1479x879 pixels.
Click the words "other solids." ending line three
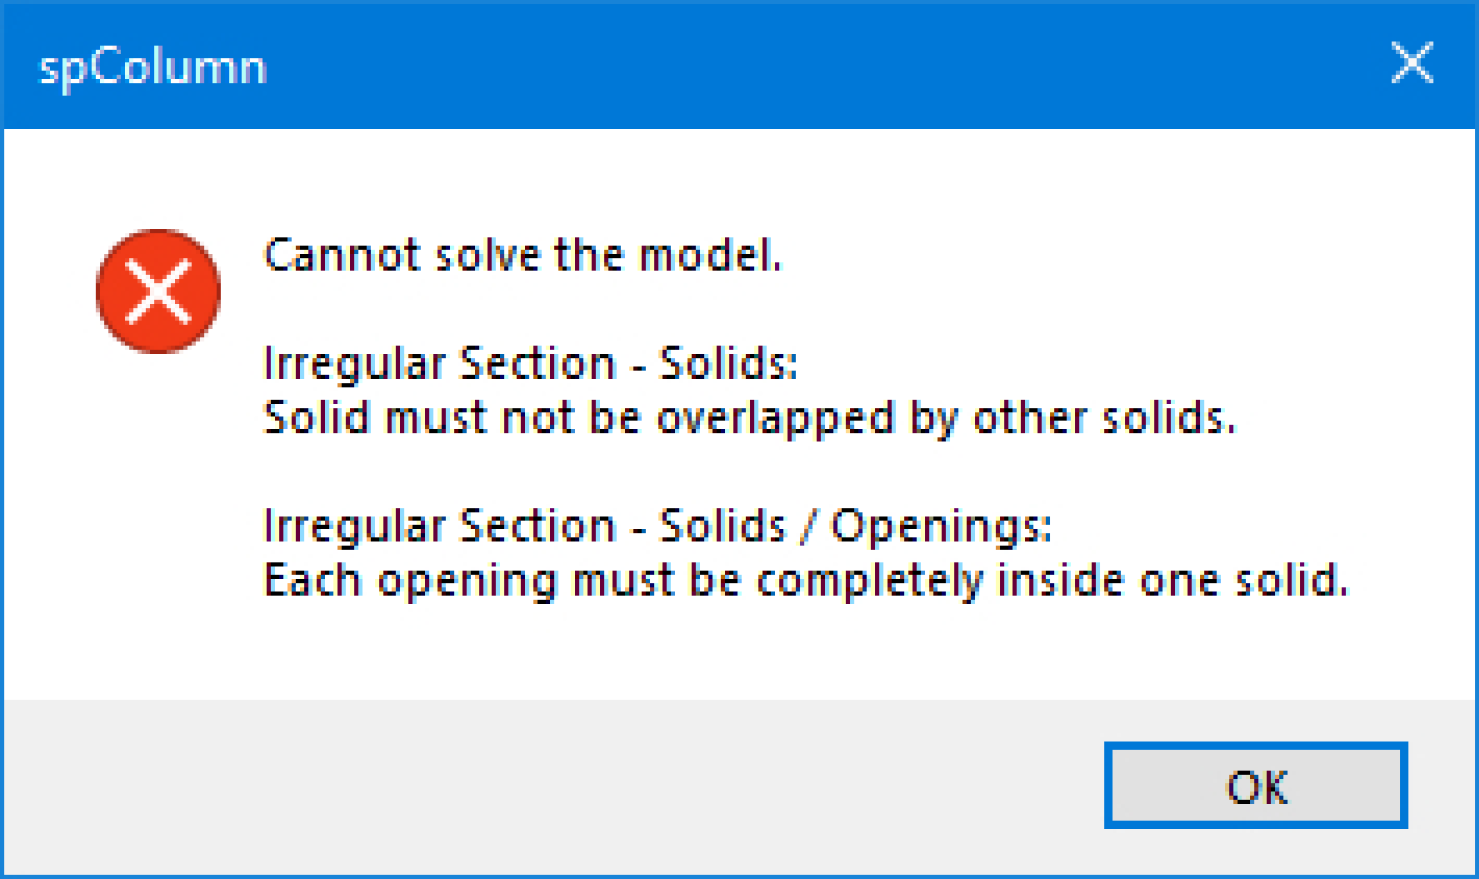(x=1104, y=418)
